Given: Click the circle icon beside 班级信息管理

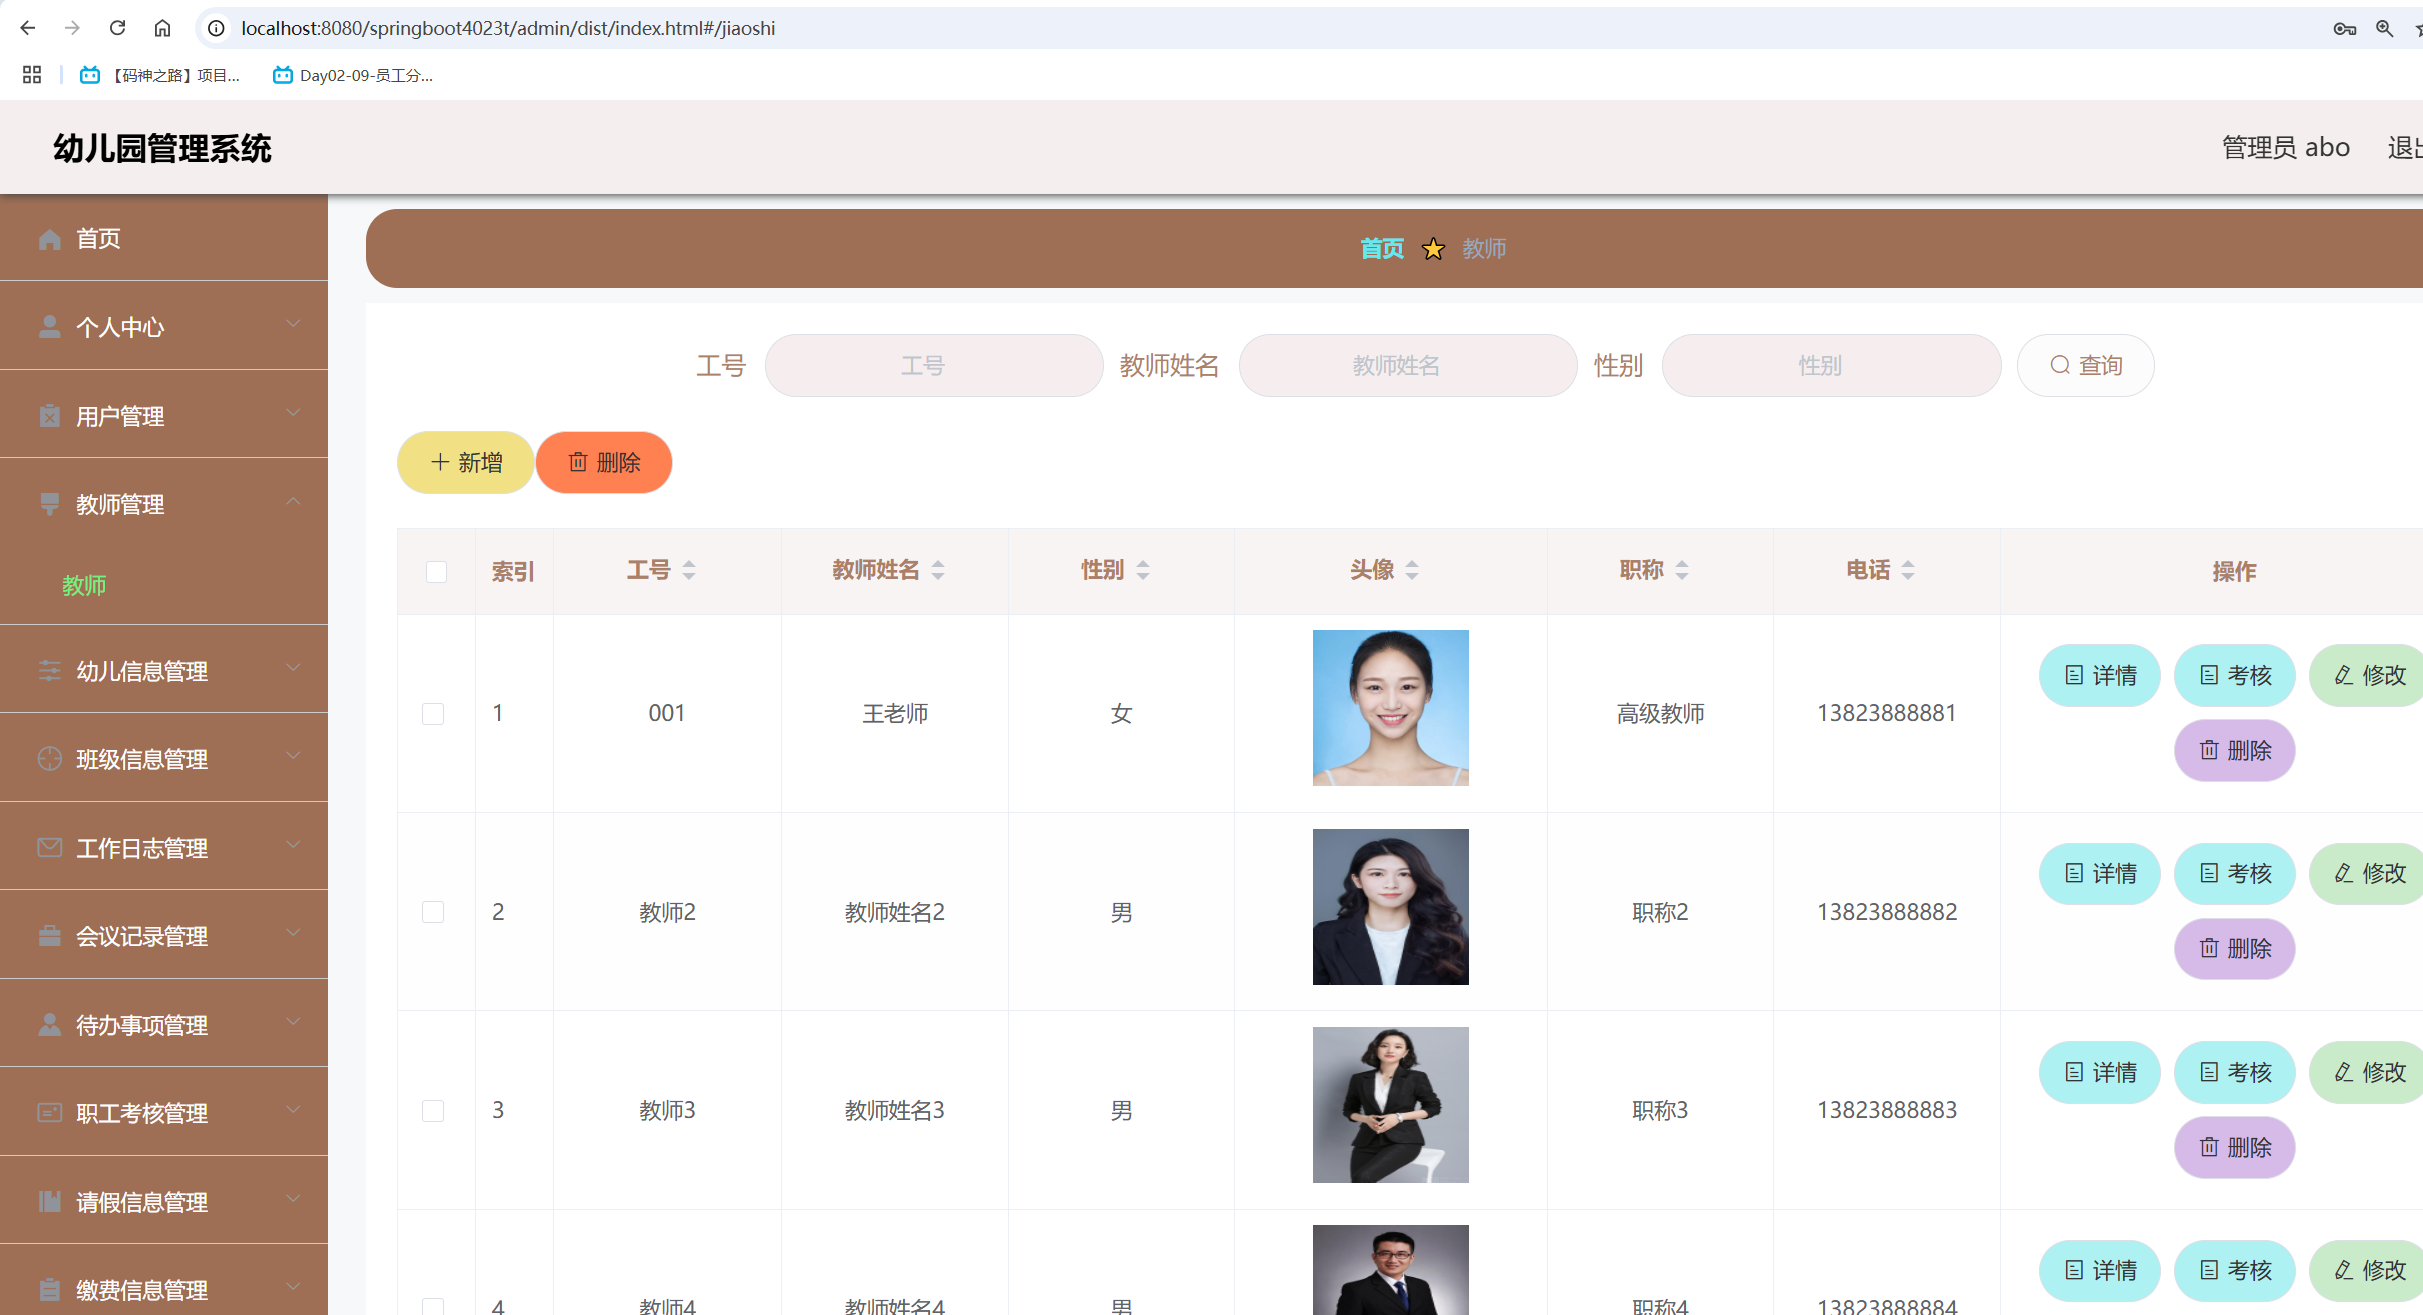Looking at the screenshot, I should (x=49, y=759).
